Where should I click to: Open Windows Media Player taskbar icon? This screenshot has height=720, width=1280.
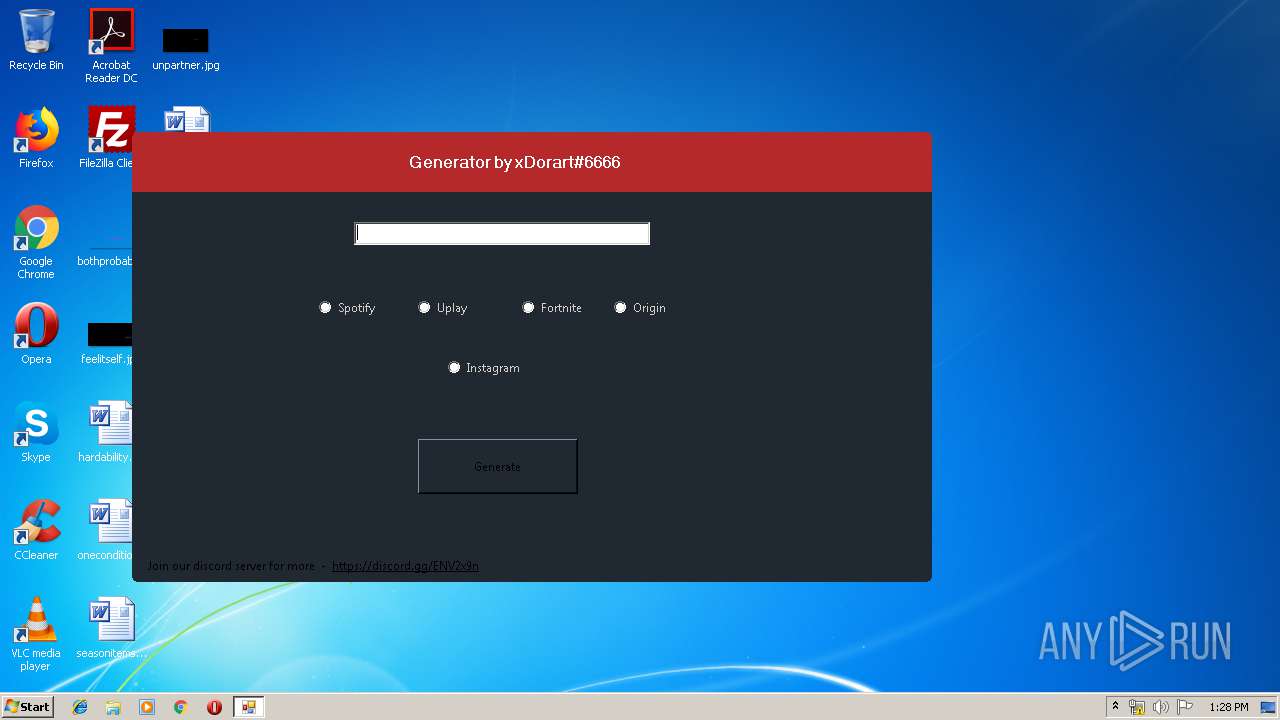(147, 707)
